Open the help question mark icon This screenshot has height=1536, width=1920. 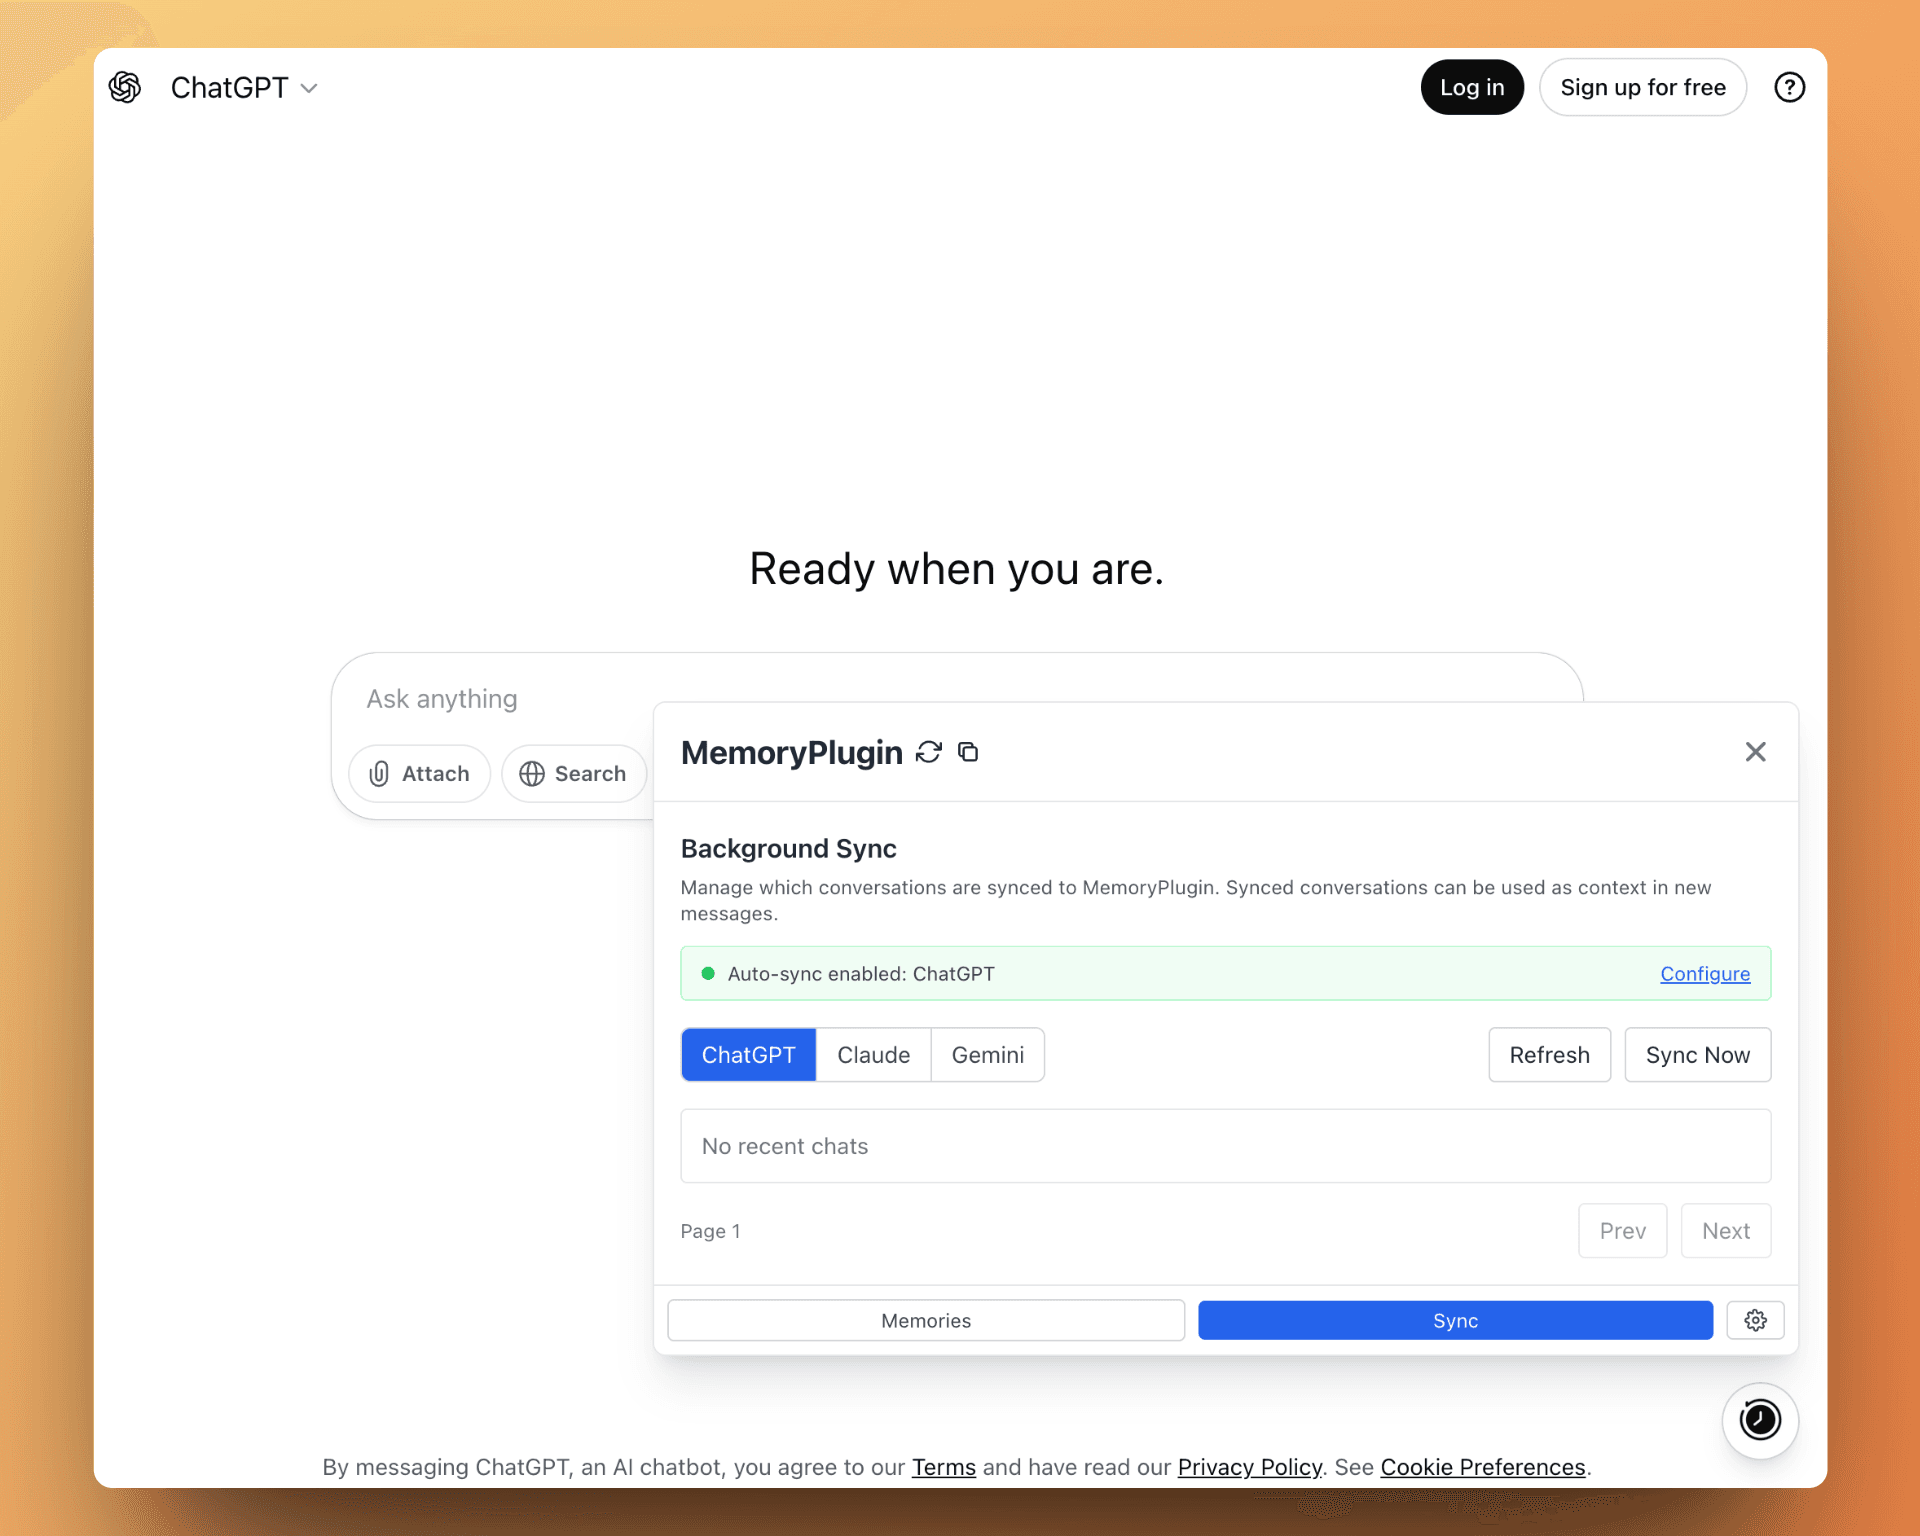(x=1789, y=88)
